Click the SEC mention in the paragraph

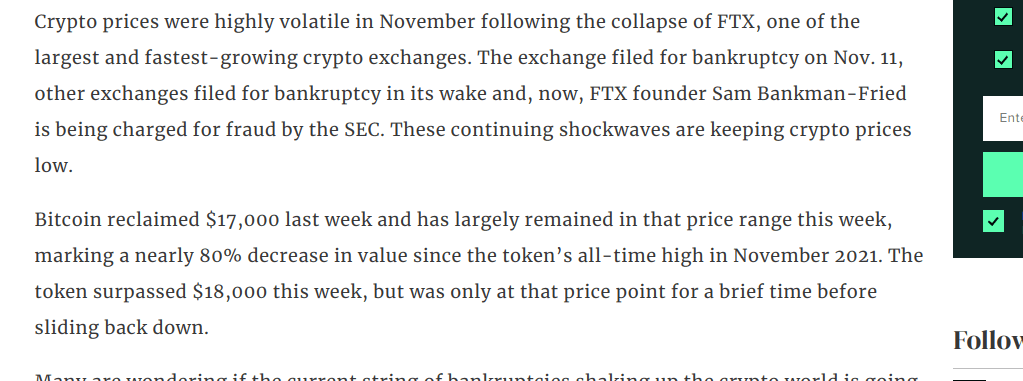(x=361, y=129)
